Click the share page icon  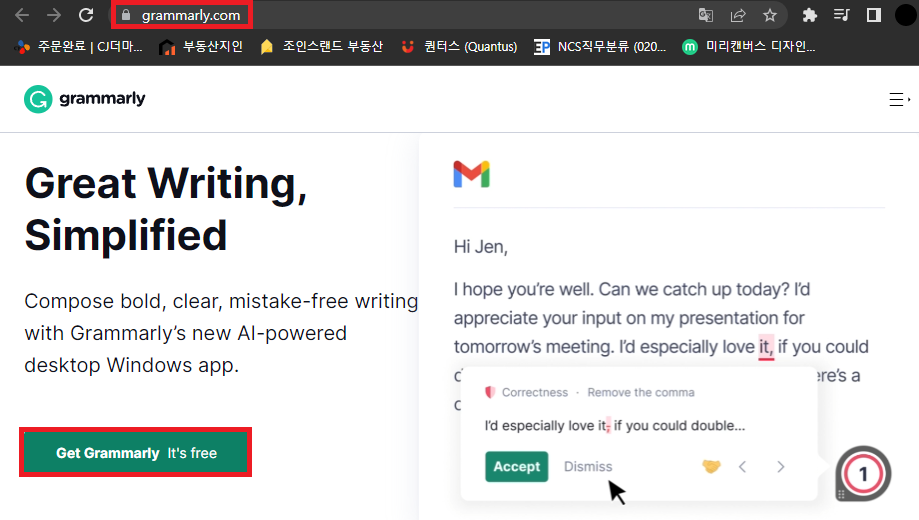pyautogui.click(x=738, y=15)
